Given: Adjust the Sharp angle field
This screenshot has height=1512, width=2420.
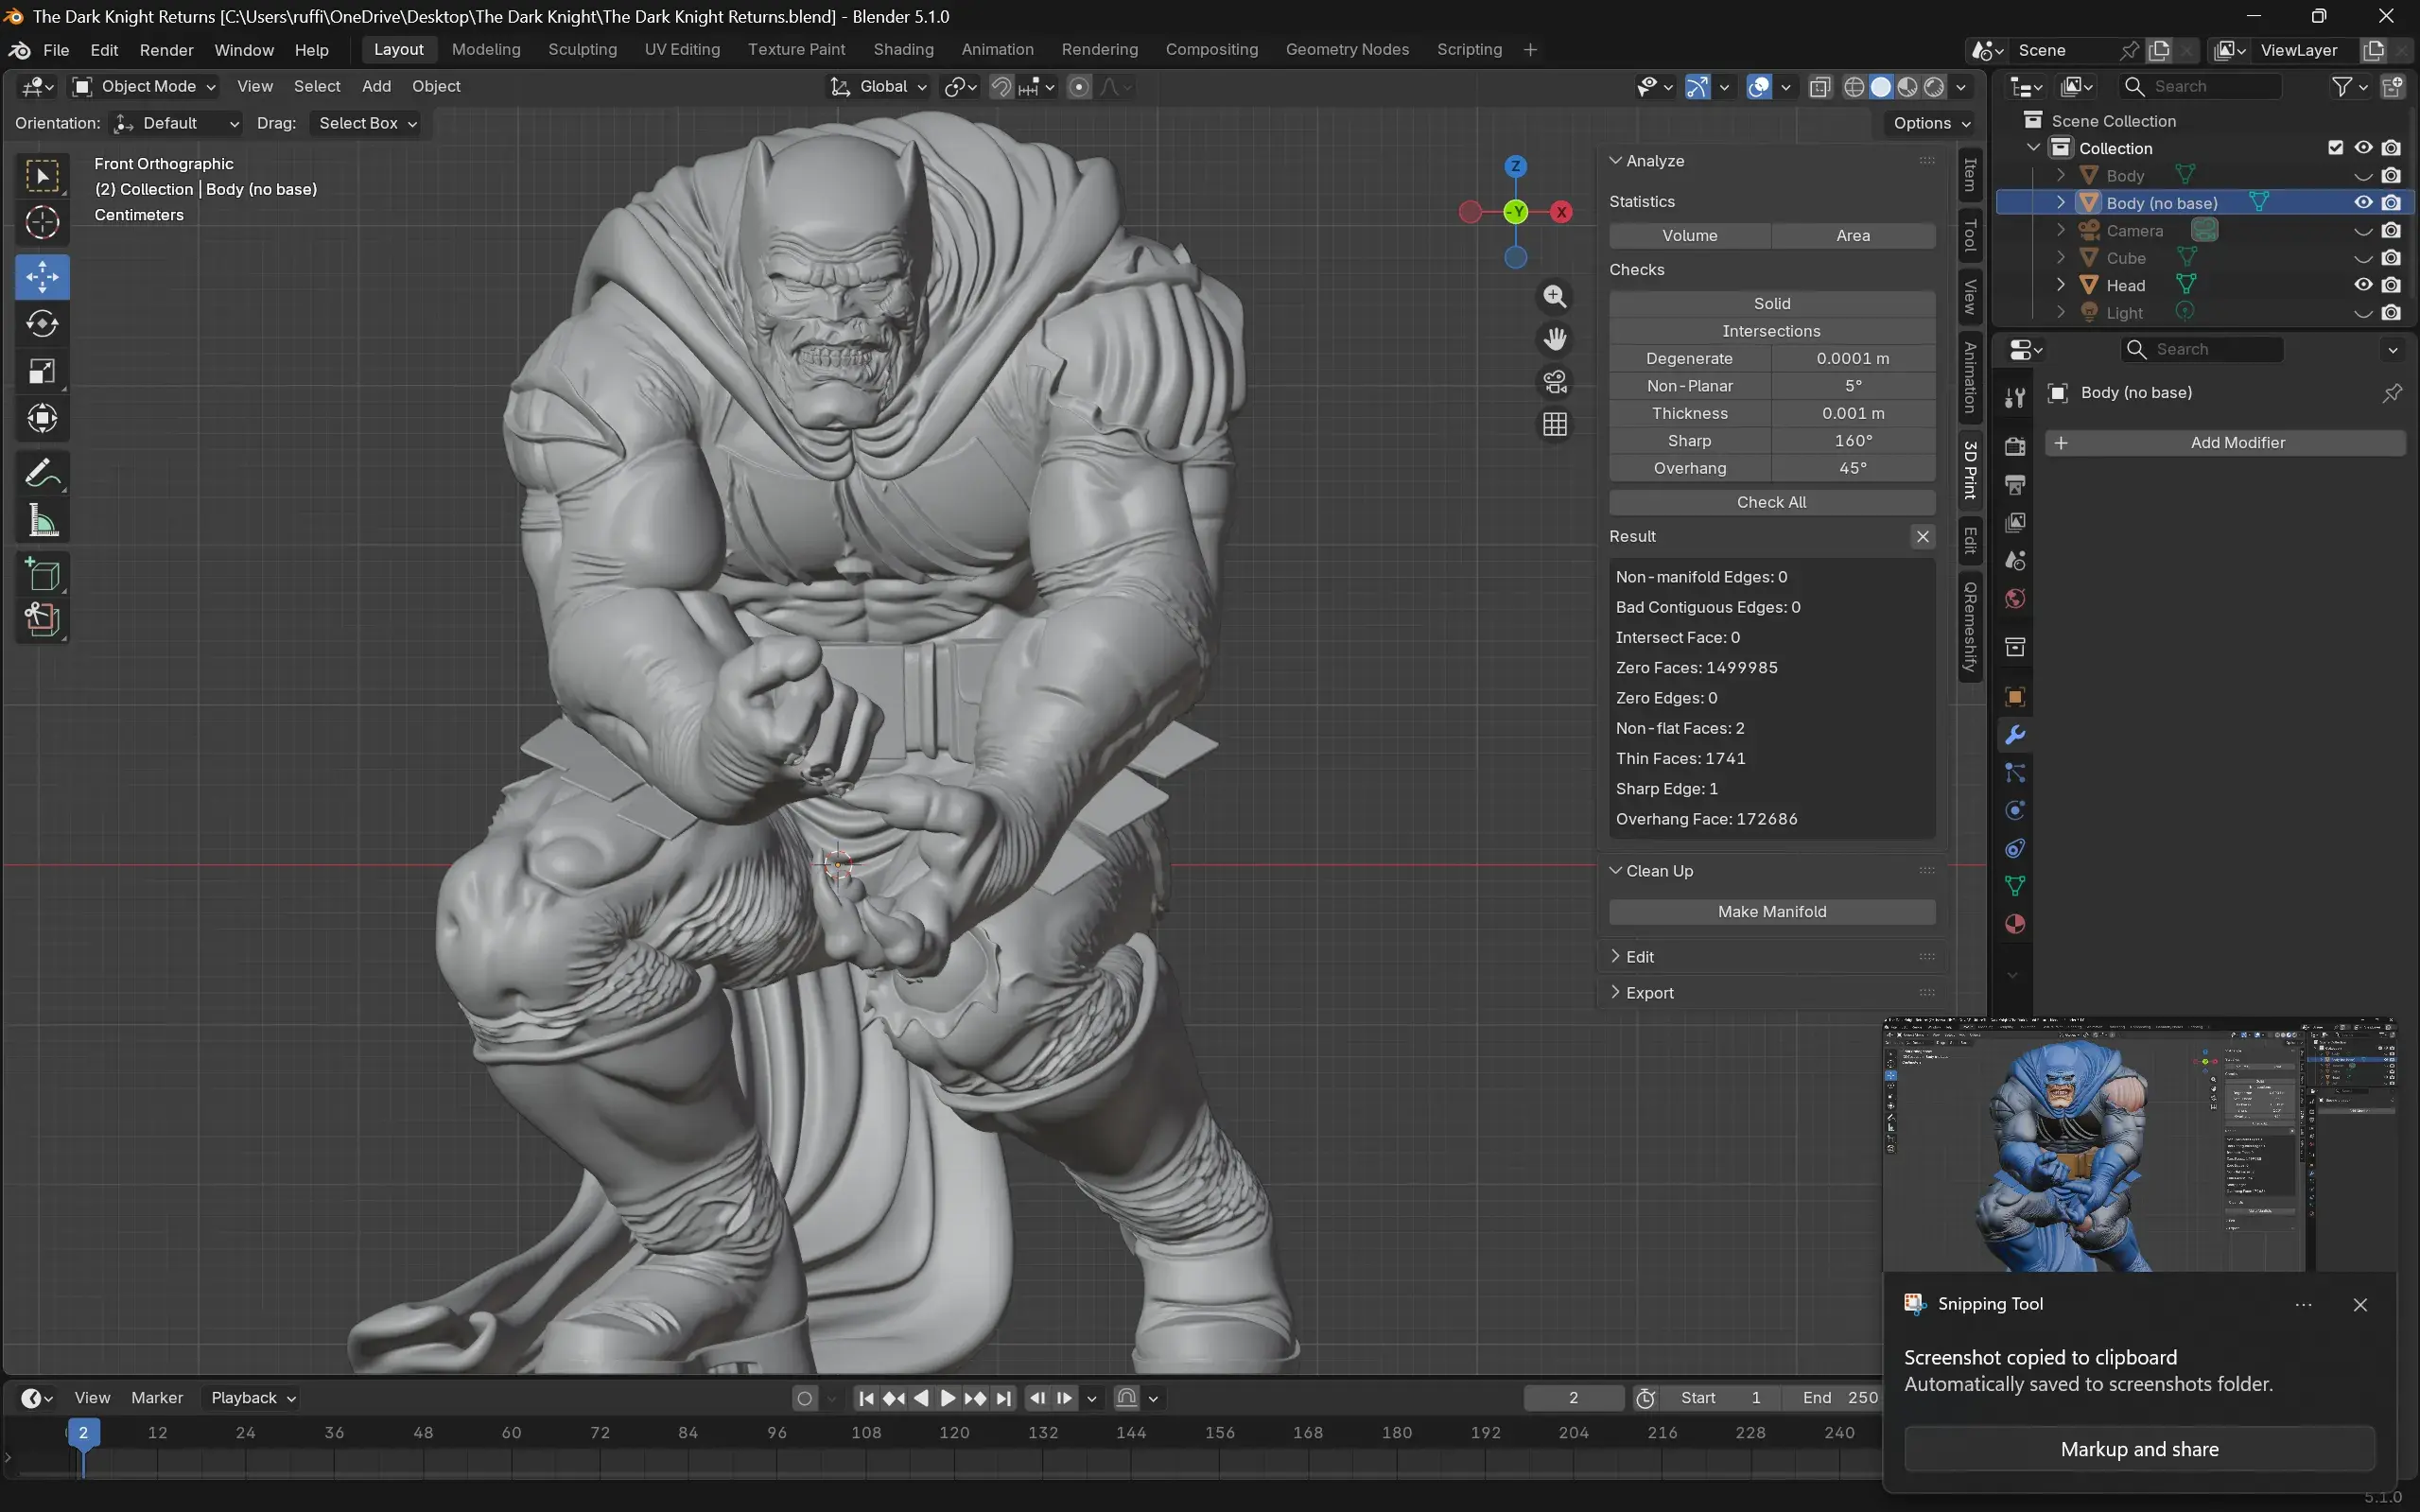Looking at the screenshot, I should pos(1853,441).
